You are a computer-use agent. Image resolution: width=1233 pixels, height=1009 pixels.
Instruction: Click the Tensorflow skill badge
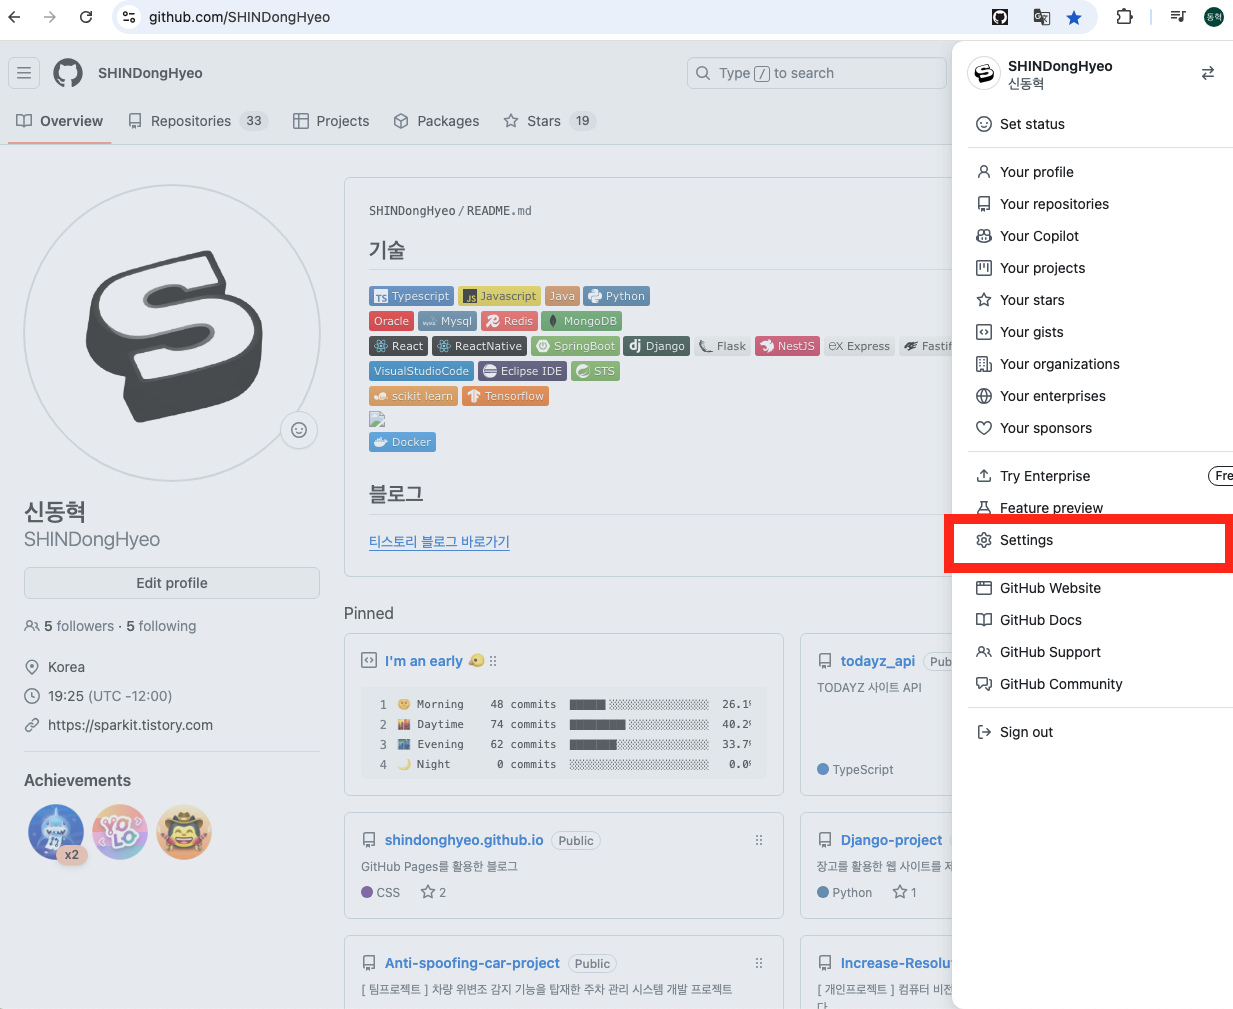point(505,396)
